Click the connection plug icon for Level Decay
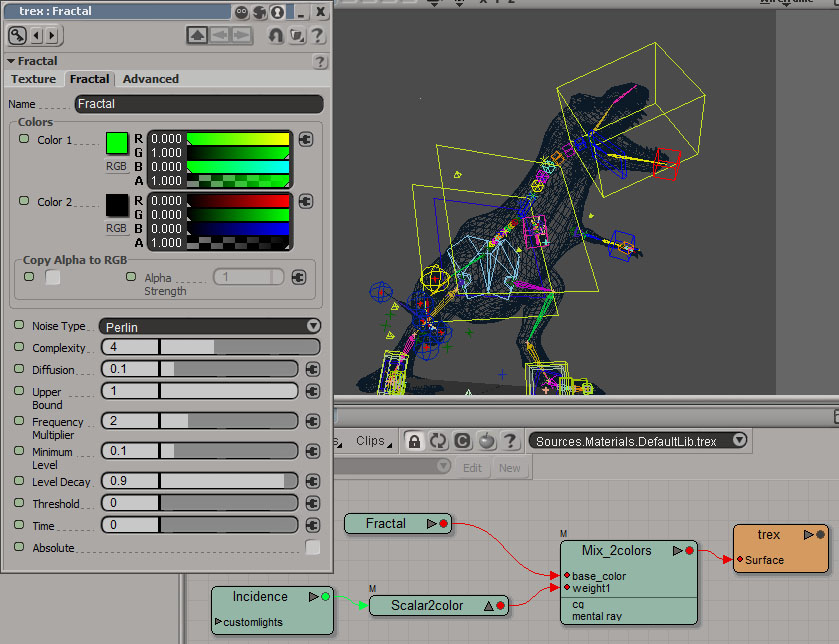The image size is (839, 644). [x=312, y=481]
